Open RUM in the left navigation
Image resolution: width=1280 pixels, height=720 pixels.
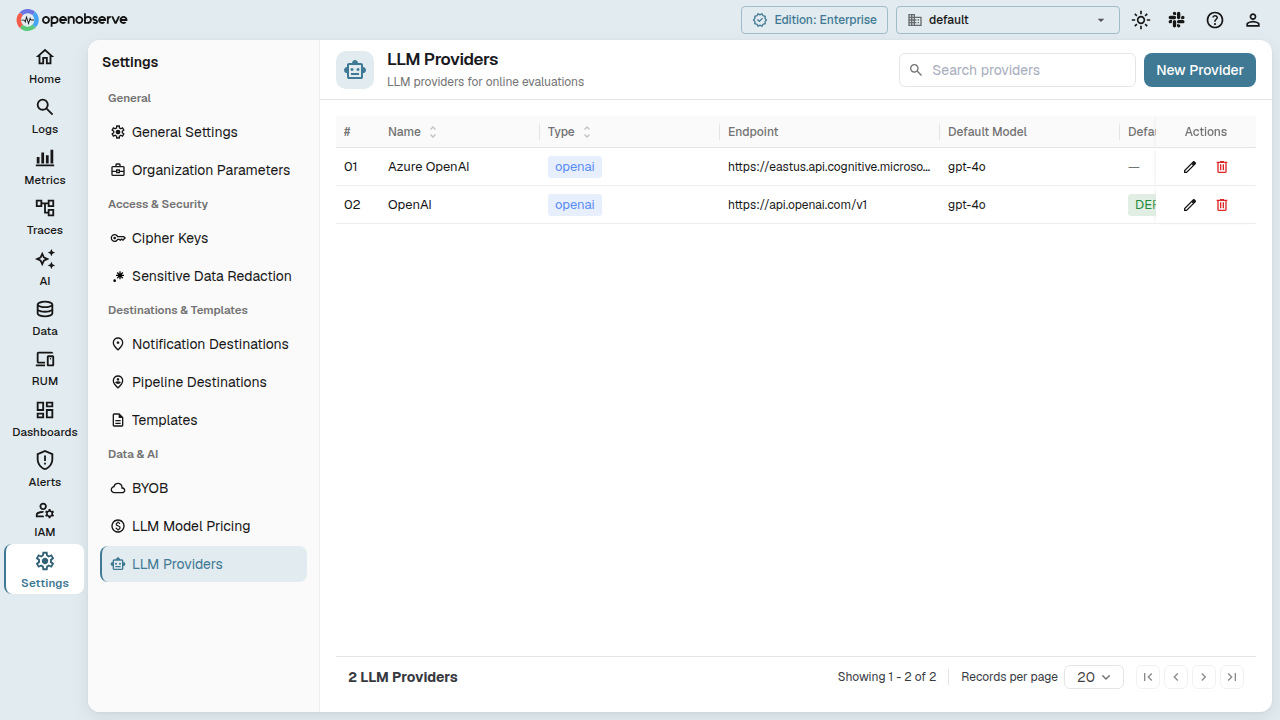(x=44, y=368)
